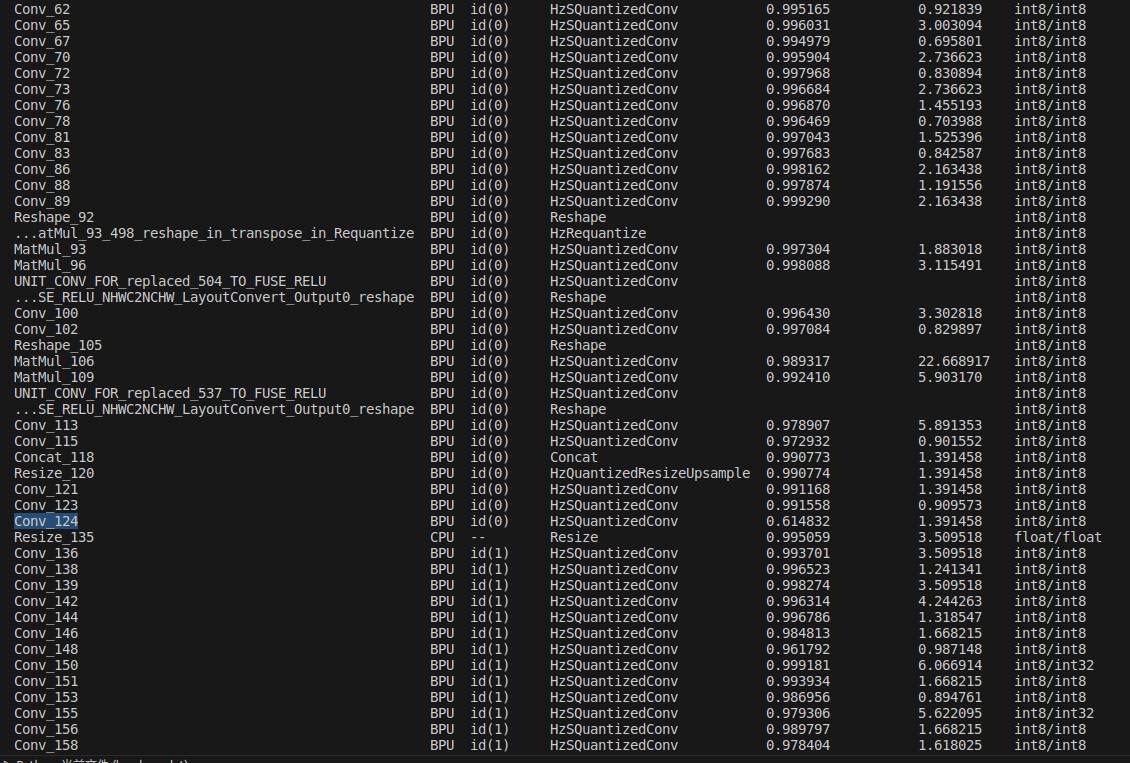Click the HzQuantizedResizeUpsample operator text
This screenshot has width=1130, height=763.
click(650, 473)
